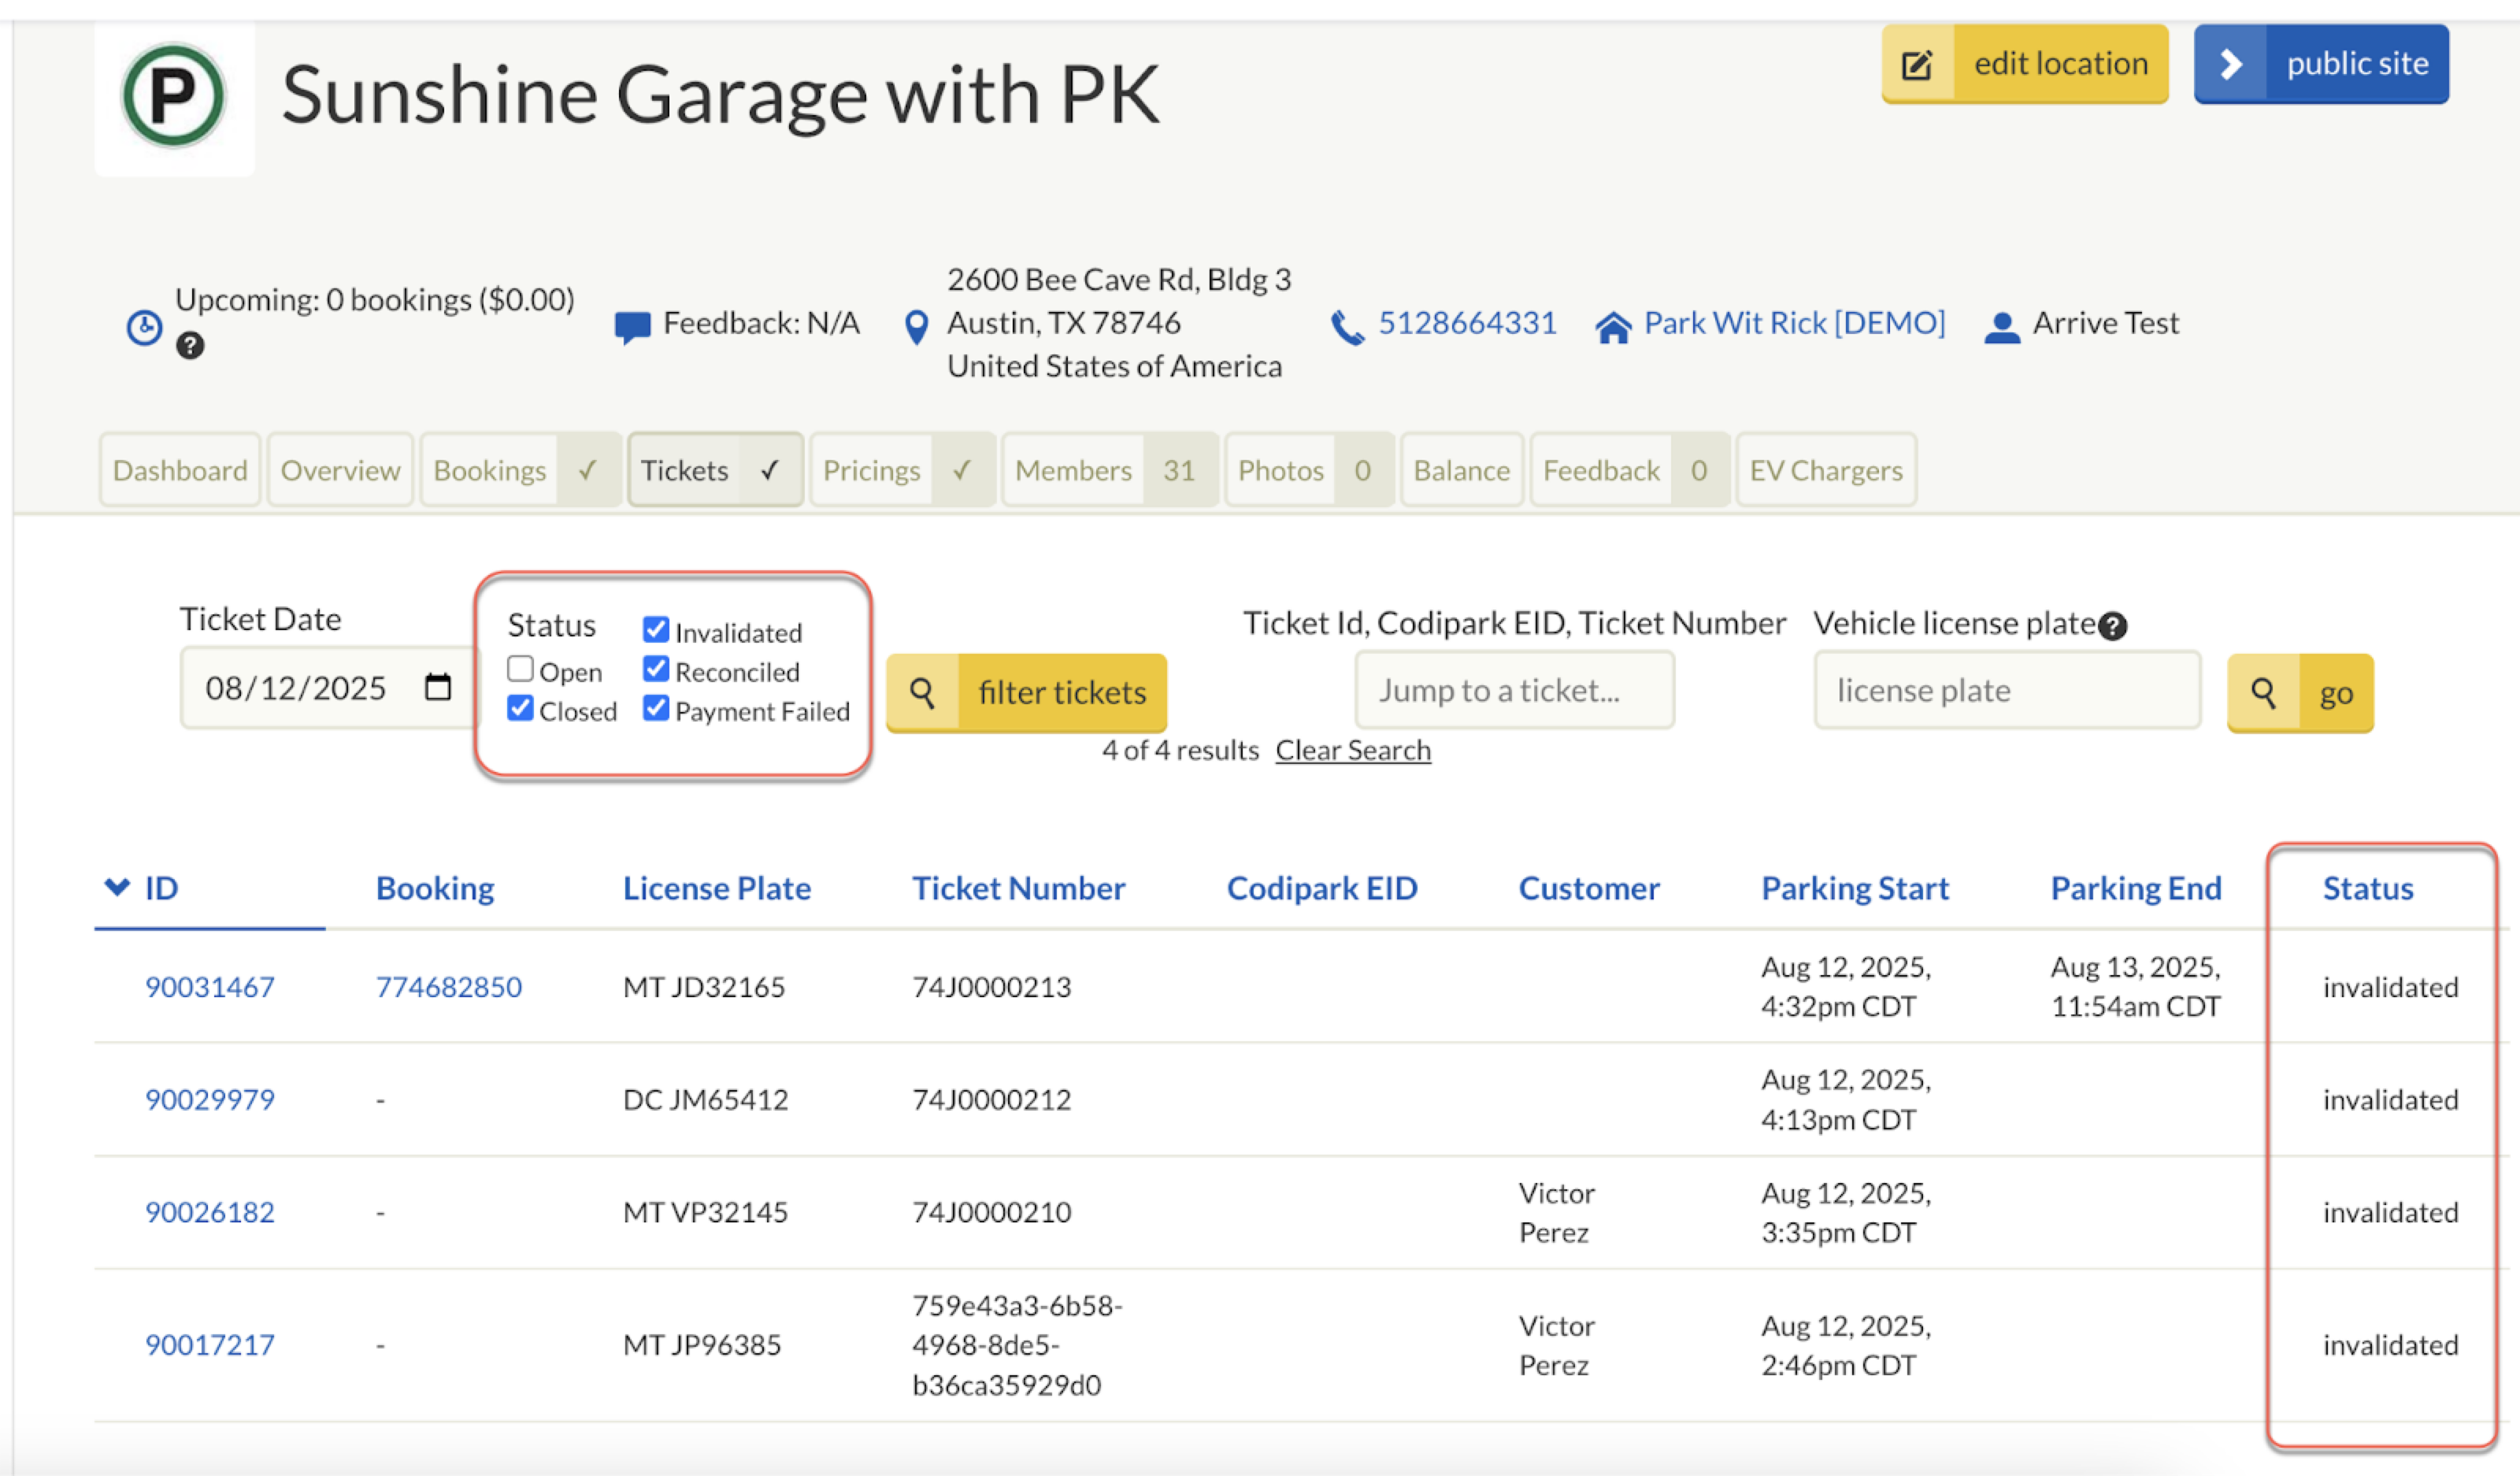
Task: Click the map pin address icon
Action: [915, 326]
